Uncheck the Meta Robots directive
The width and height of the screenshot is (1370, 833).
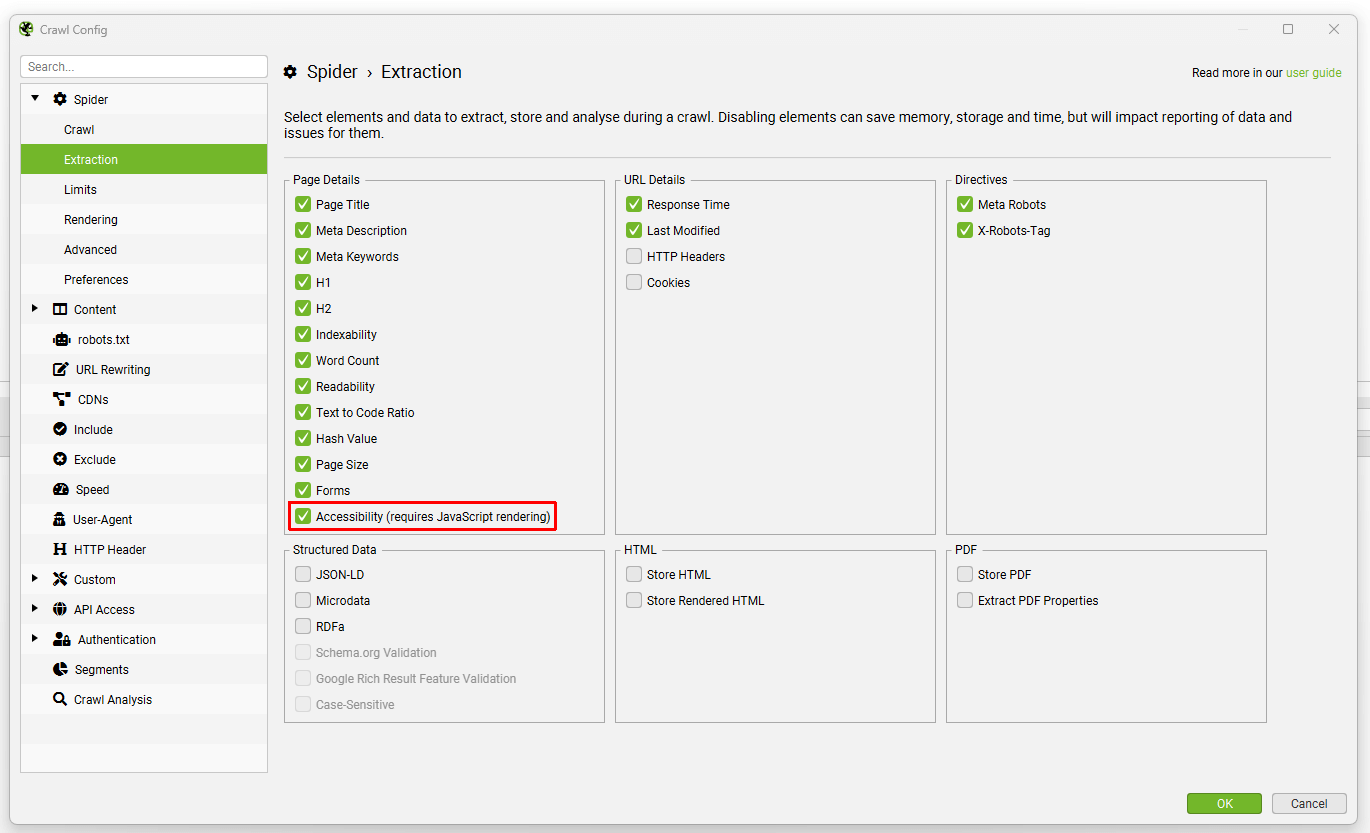[964, 204]
